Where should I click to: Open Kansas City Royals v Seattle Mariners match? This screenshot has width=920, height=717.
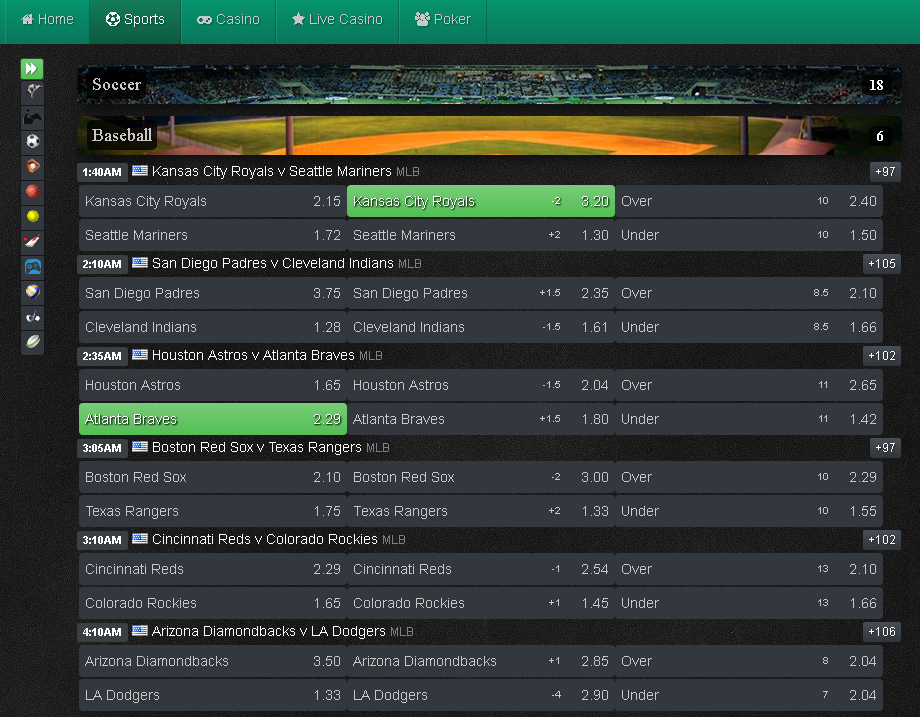coord(272,171)
